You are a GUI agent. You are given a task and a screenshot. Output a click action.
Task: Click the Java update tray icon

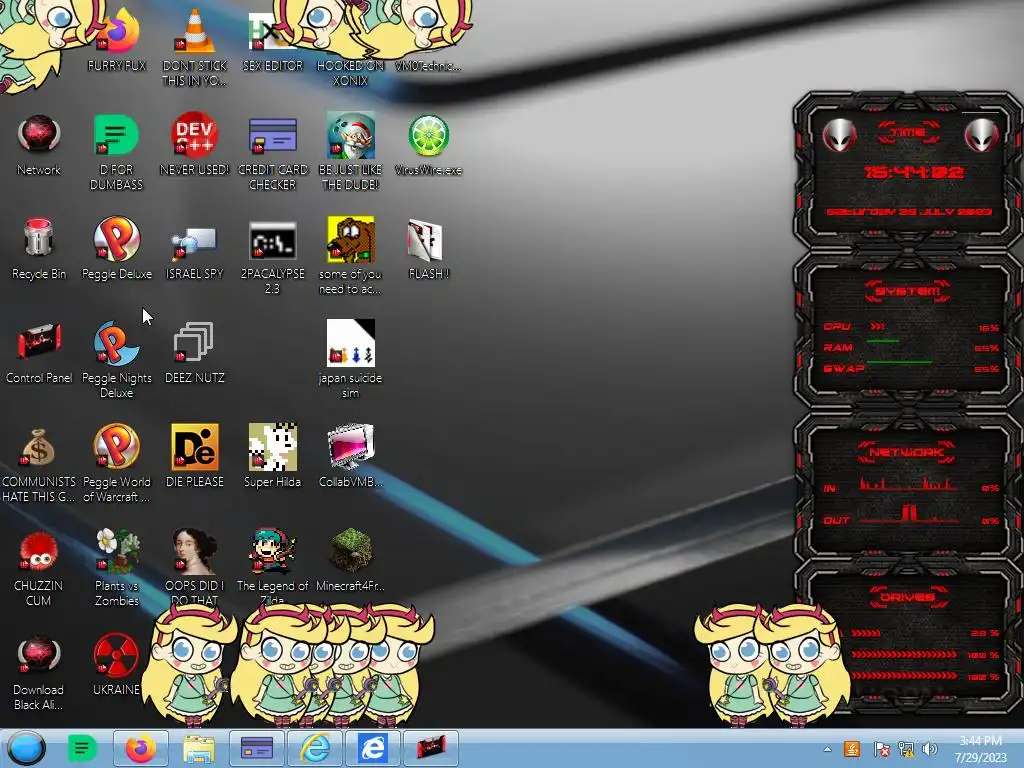[x=852, y=748]
